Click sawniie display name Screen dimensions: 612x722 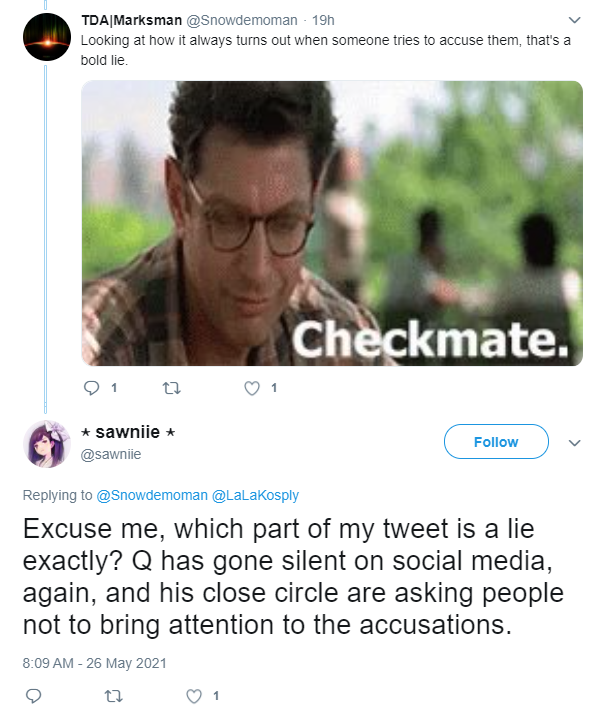click(x=128, y=432)
